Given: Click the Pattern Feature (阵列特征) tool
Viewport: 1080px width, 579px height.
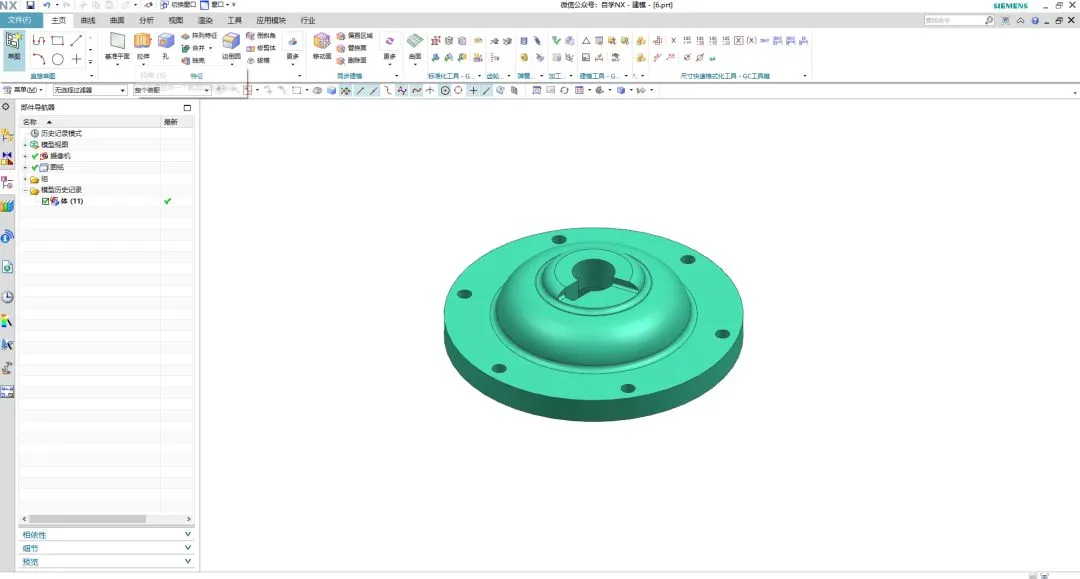Looking at the screenshot, I should coord(200,36).
